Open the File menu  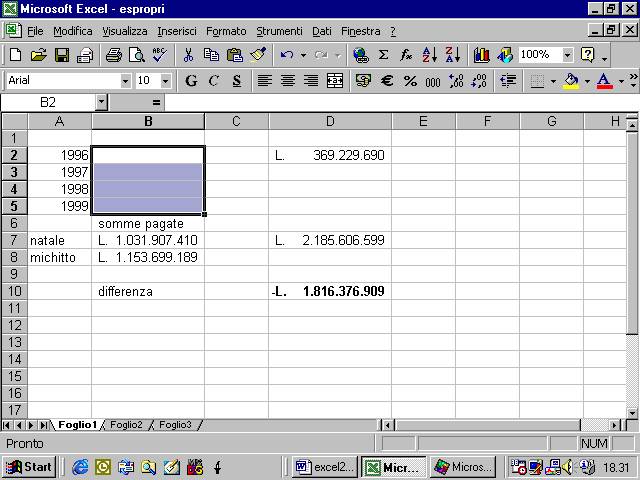pyautogui.click(x=35, y=31)
